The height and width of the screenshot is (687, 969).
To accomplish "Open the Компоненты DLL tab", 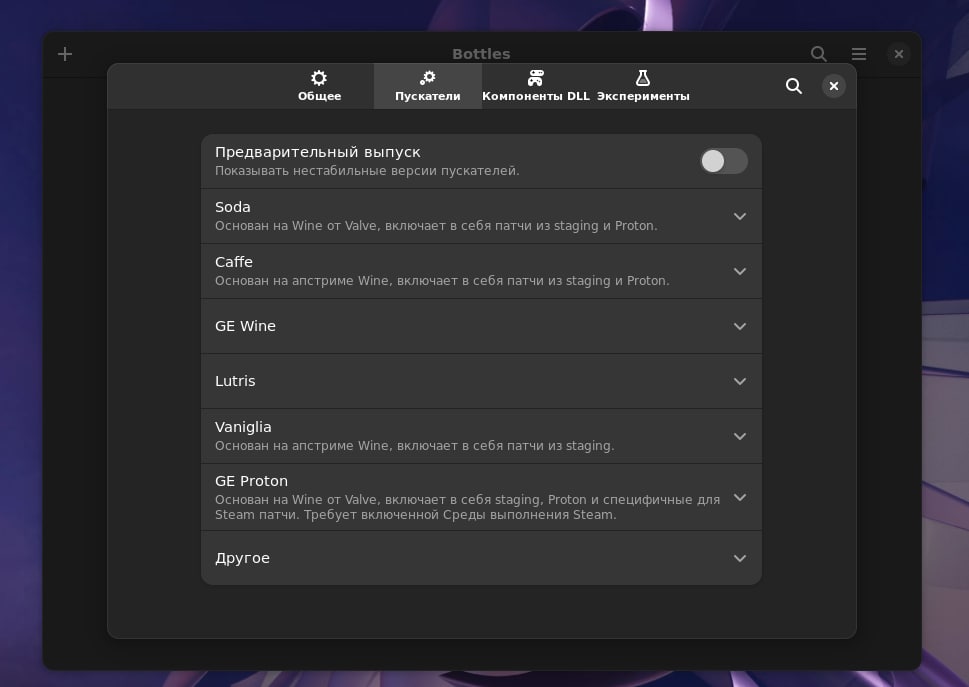I will (536, 86).
